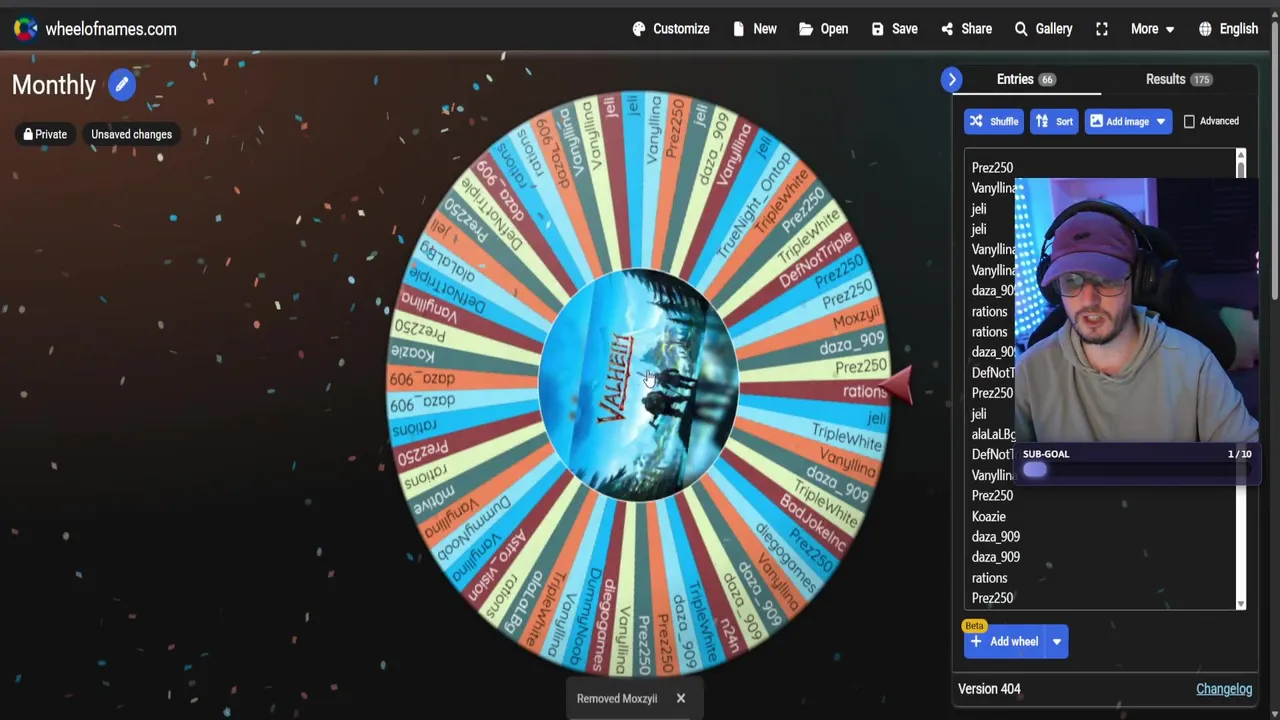Click the sub-goal progress bar

coord(1136,470)
